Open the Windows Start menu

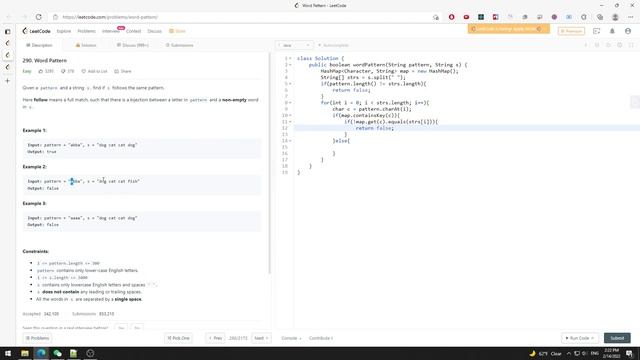pos(8,353)
